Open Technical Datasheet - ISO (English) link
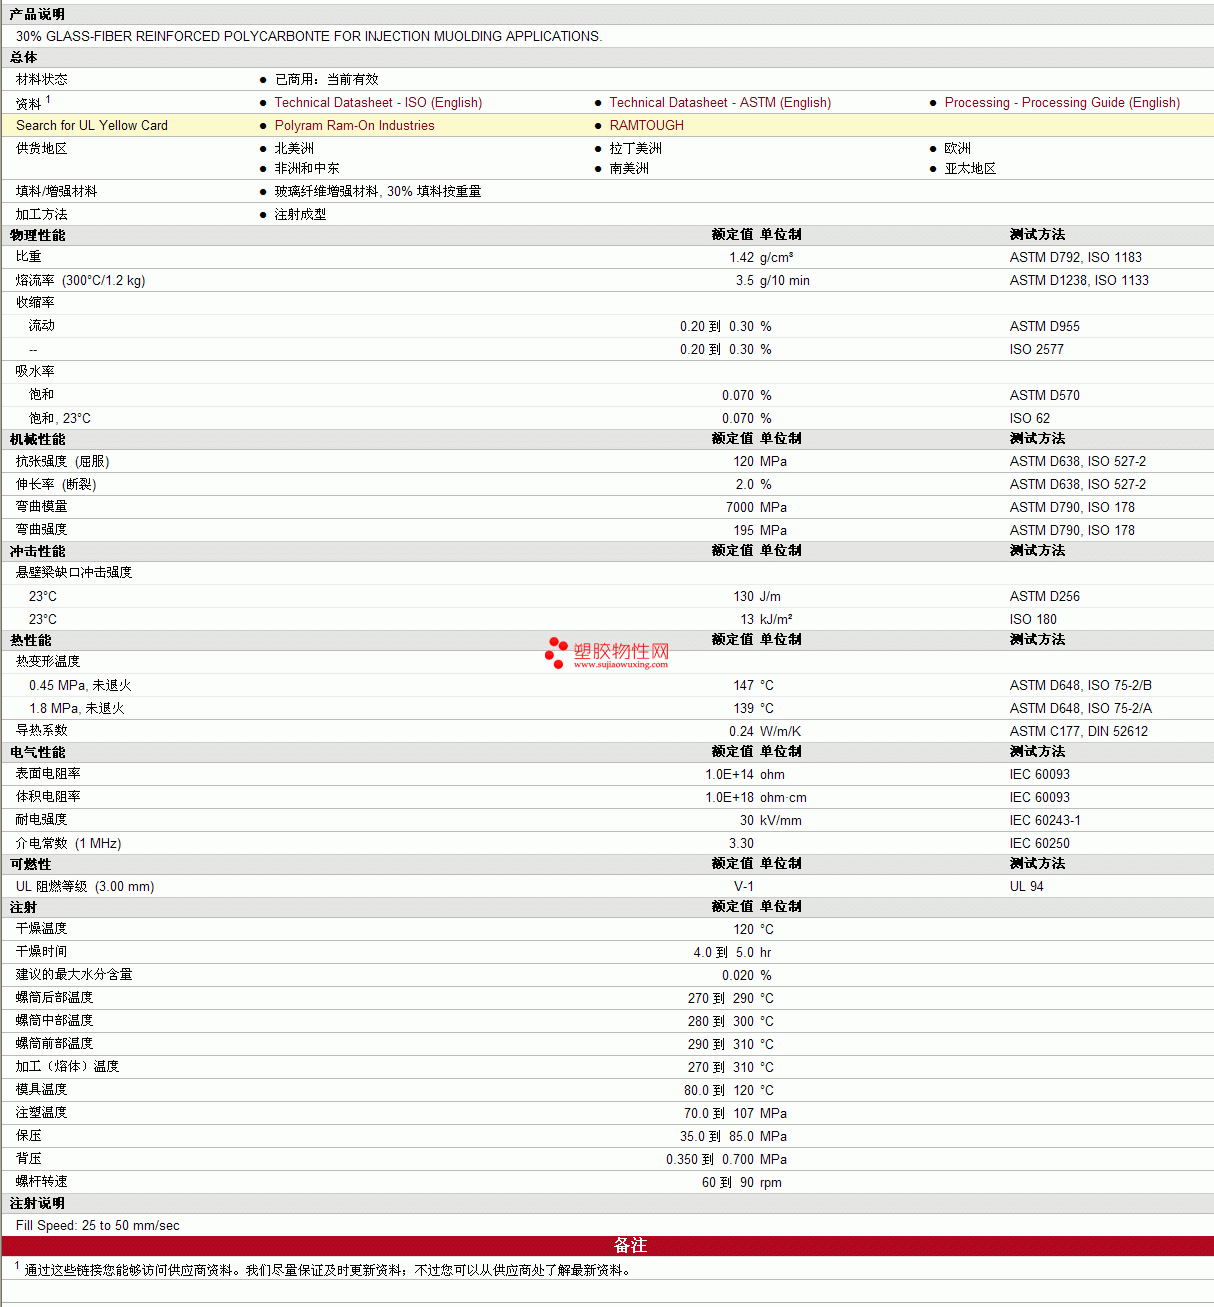 coord(378,103)
